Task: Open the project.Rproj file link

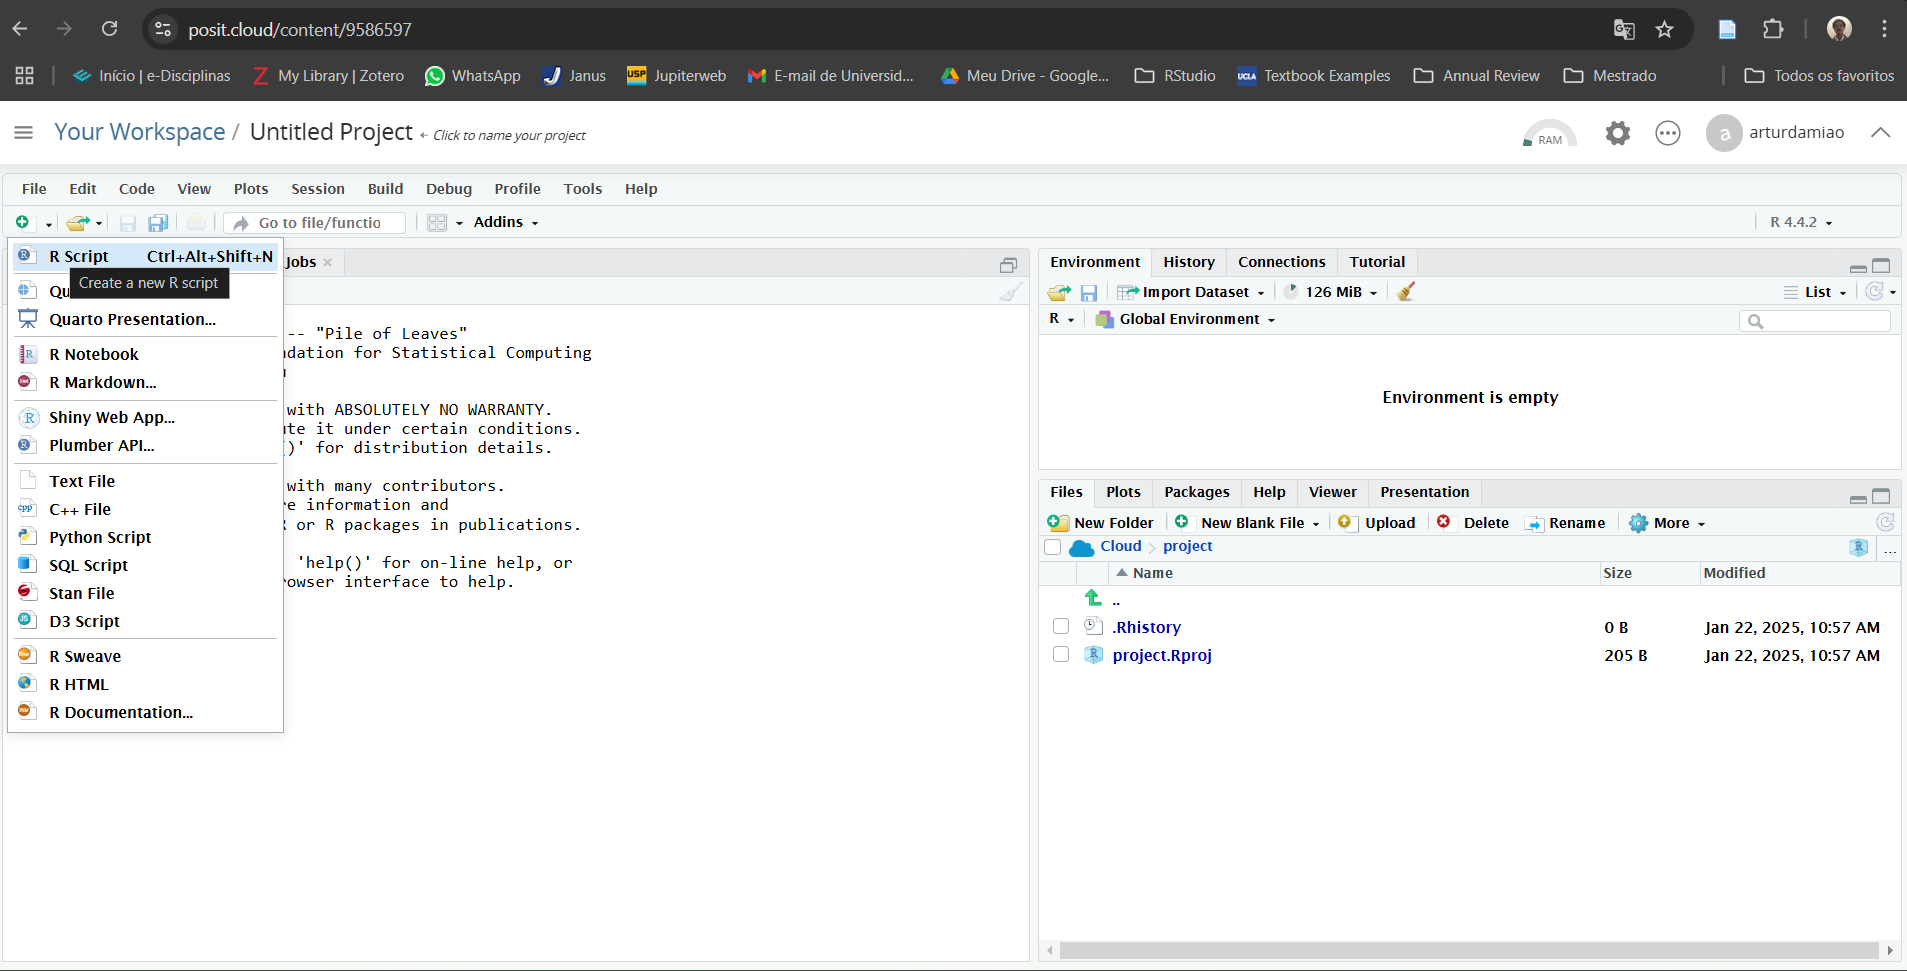Action: [1161, 655]
